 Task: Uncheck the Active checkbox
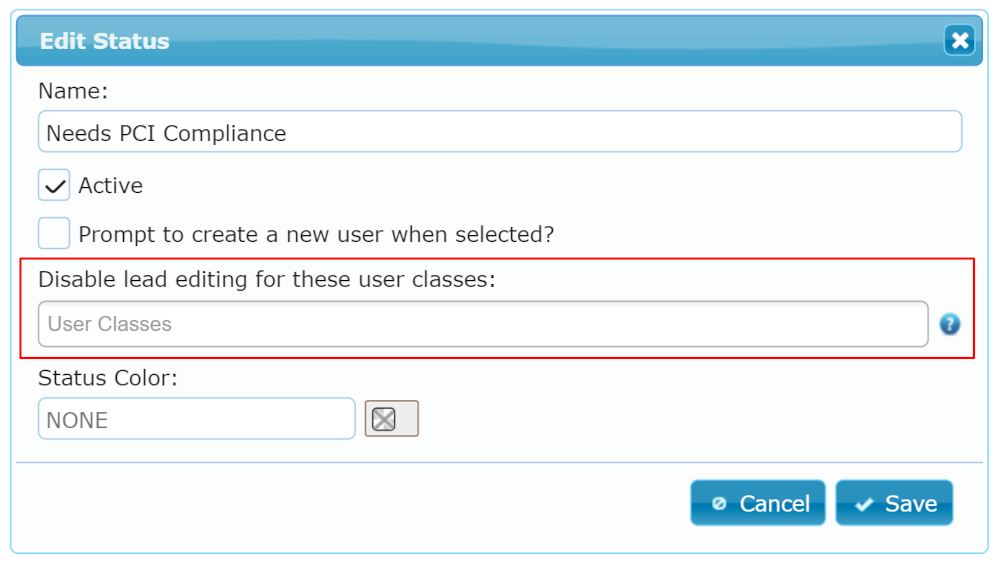click(54, 185)
